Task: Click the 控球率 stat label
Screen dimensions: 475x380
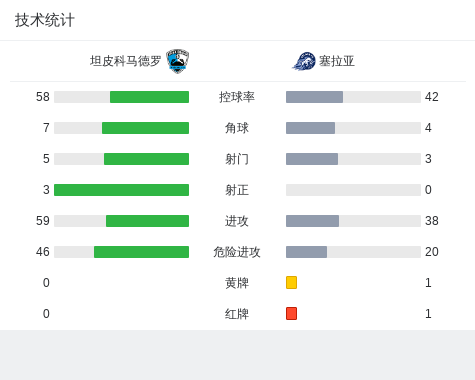Action: pos(237,97)
